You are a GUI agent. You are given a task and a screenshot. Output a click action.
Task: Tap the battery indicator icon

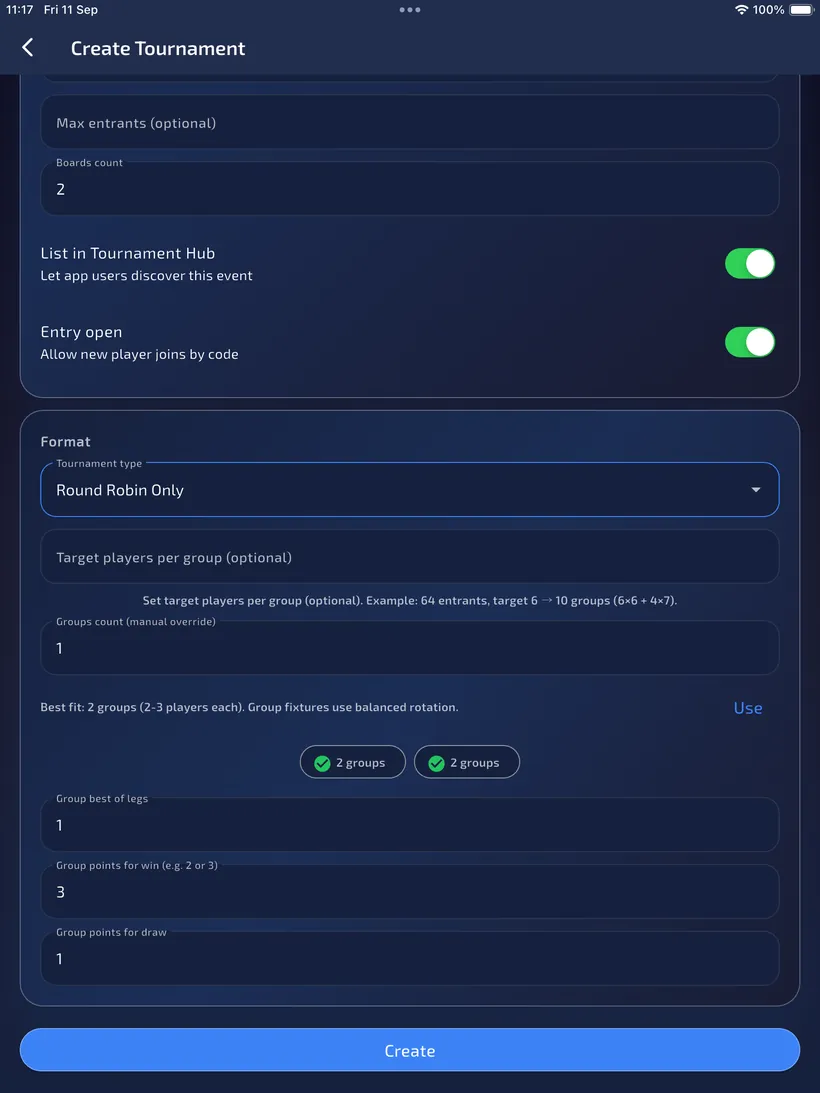(x=802, y=10)
